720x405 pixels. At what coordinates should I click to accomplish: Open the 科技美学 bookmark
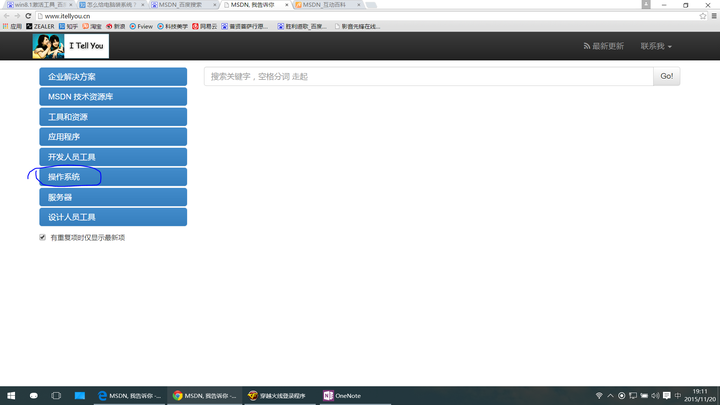pos(173,26)
